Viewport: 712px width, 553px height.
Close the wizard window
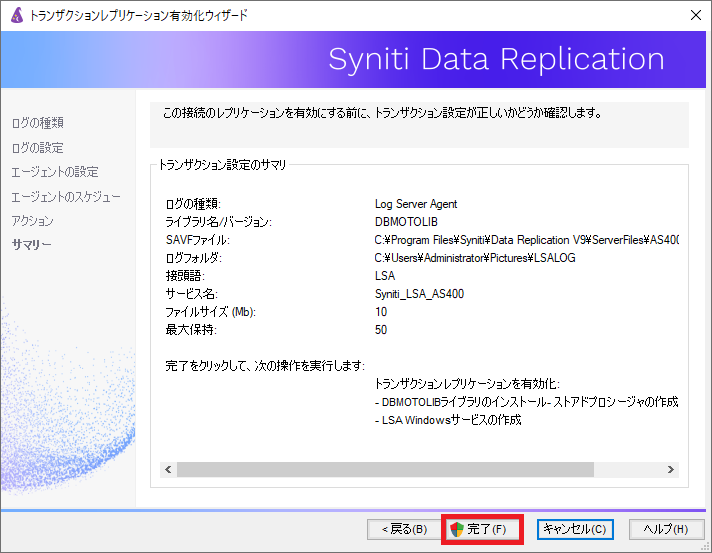(695, 15)
